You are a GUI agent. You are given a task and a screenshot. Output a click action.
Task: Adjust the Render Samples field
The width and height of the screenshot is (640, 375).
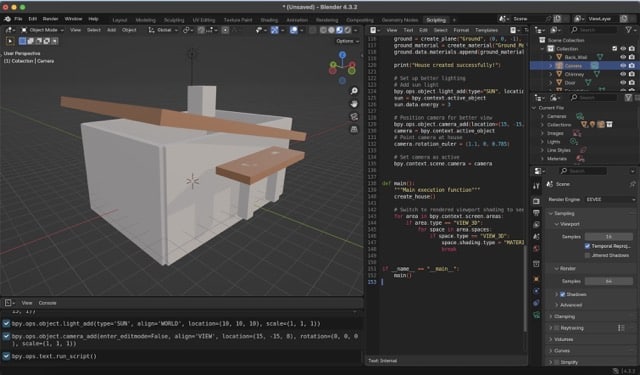point(609,281)
